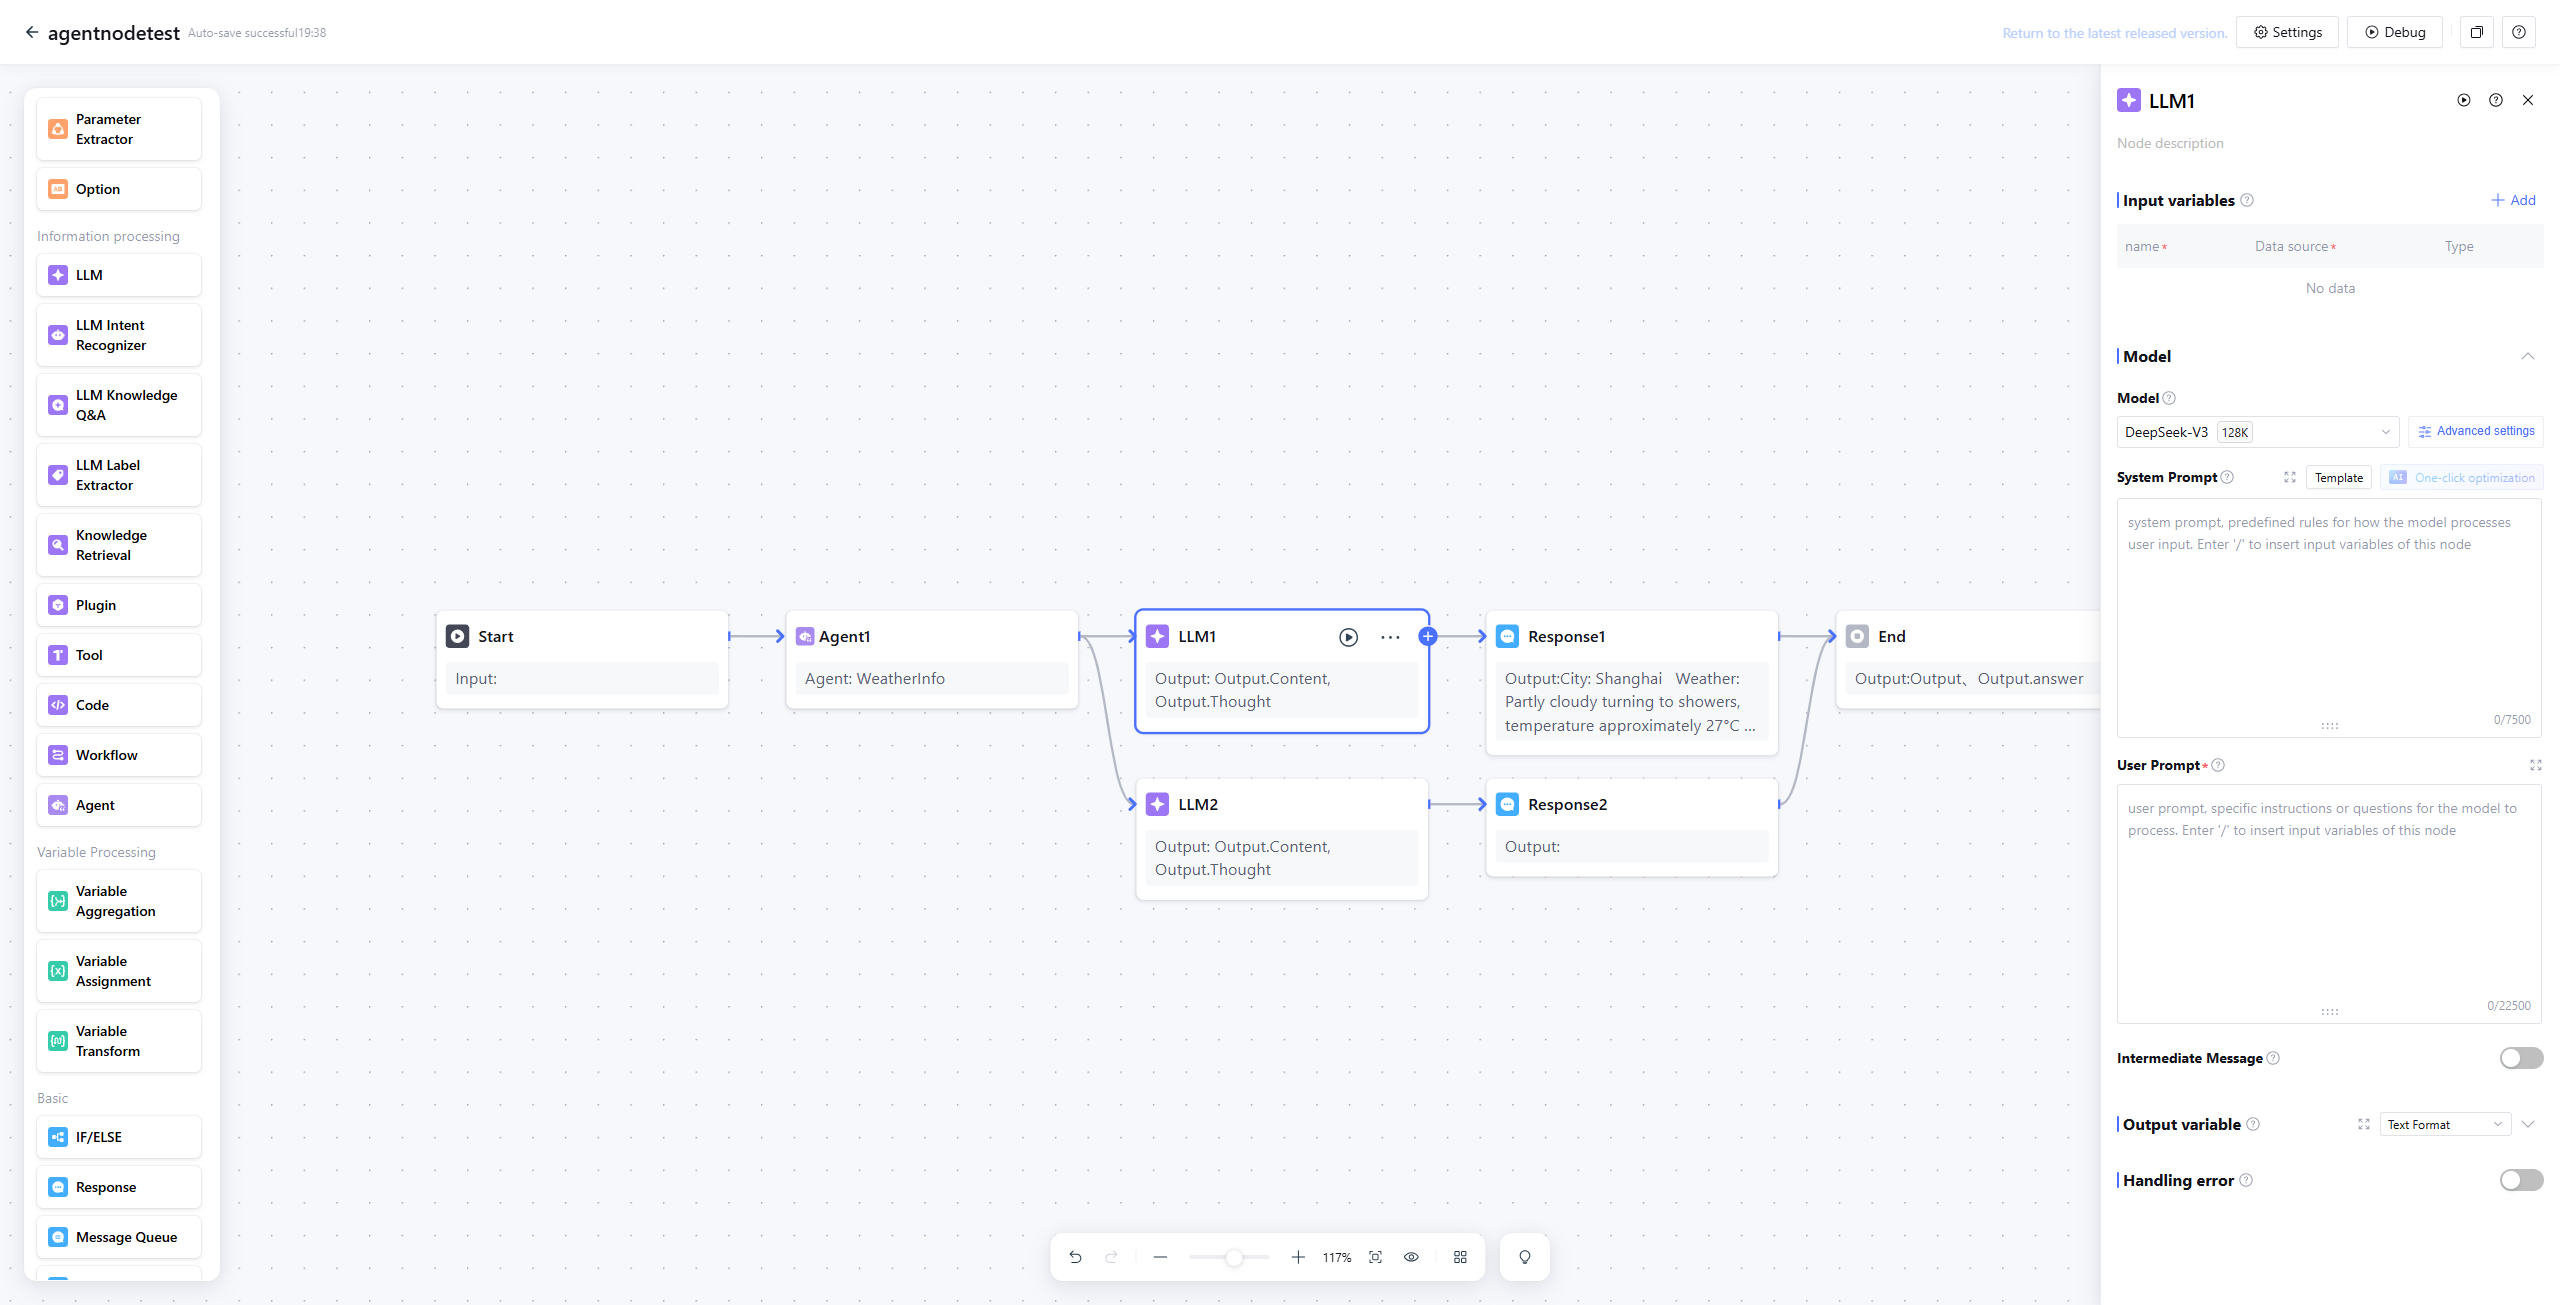Enable the Intermediate Message toggle
Image resolution: width=2560 pixels, height=1305 pixels.
click(2520, 1058)
